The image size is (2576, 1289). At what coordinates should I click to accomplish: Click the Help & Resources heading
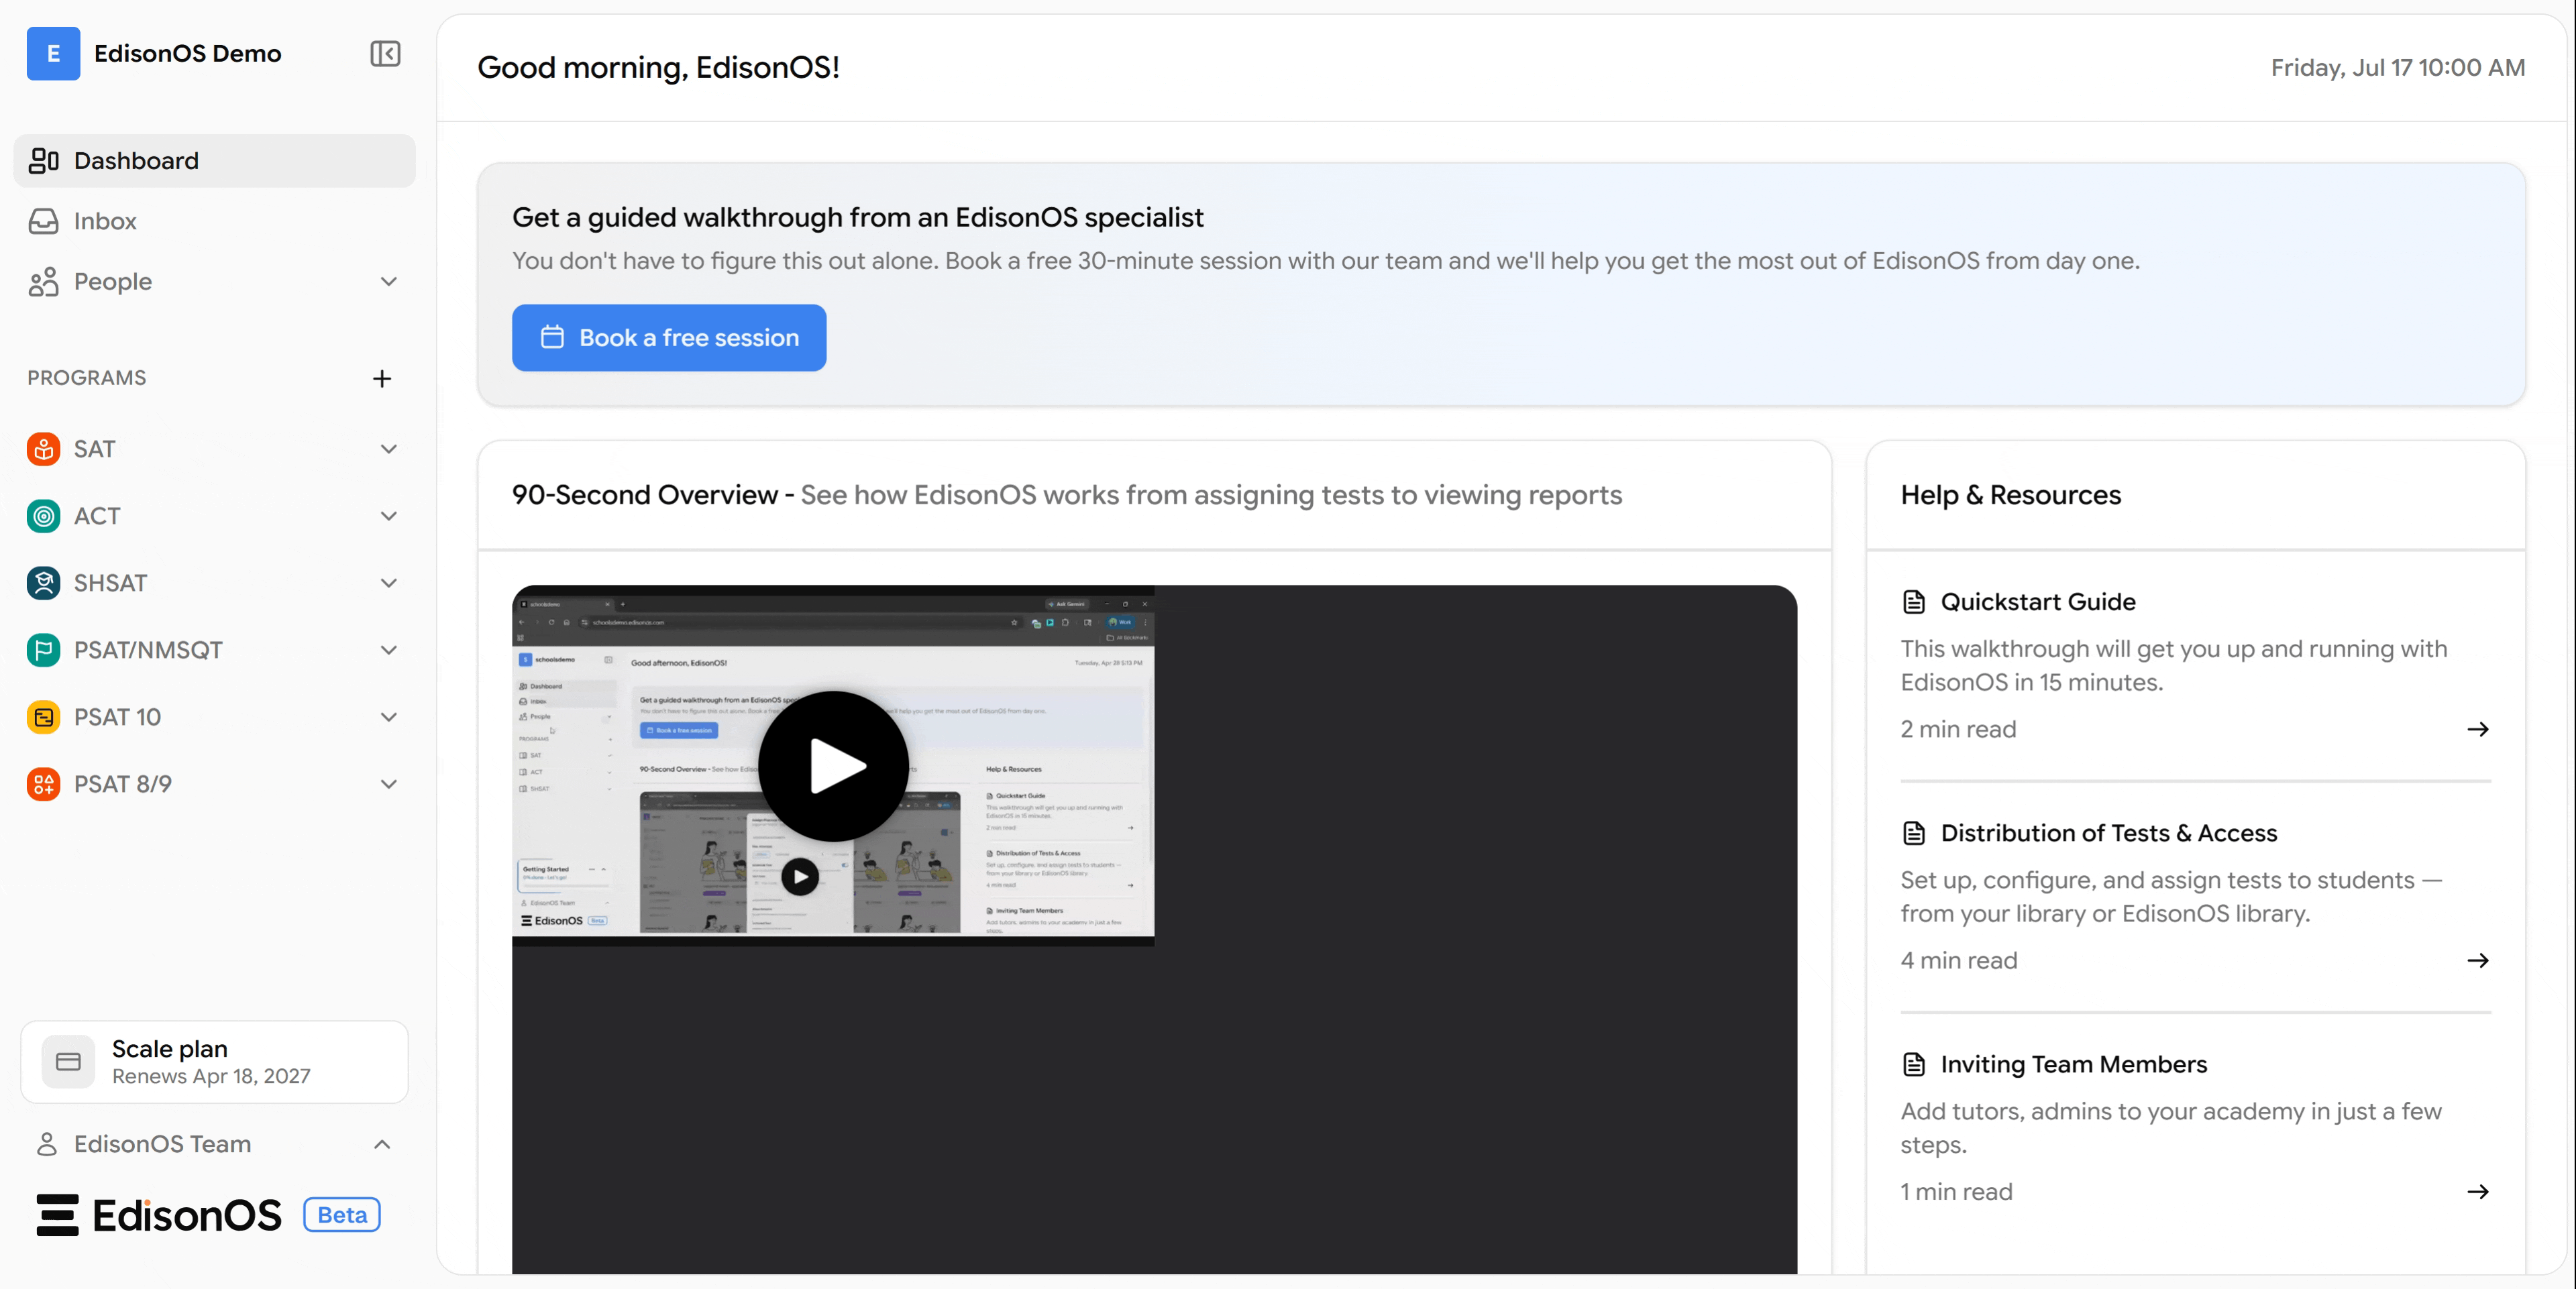click(2011, 495)
